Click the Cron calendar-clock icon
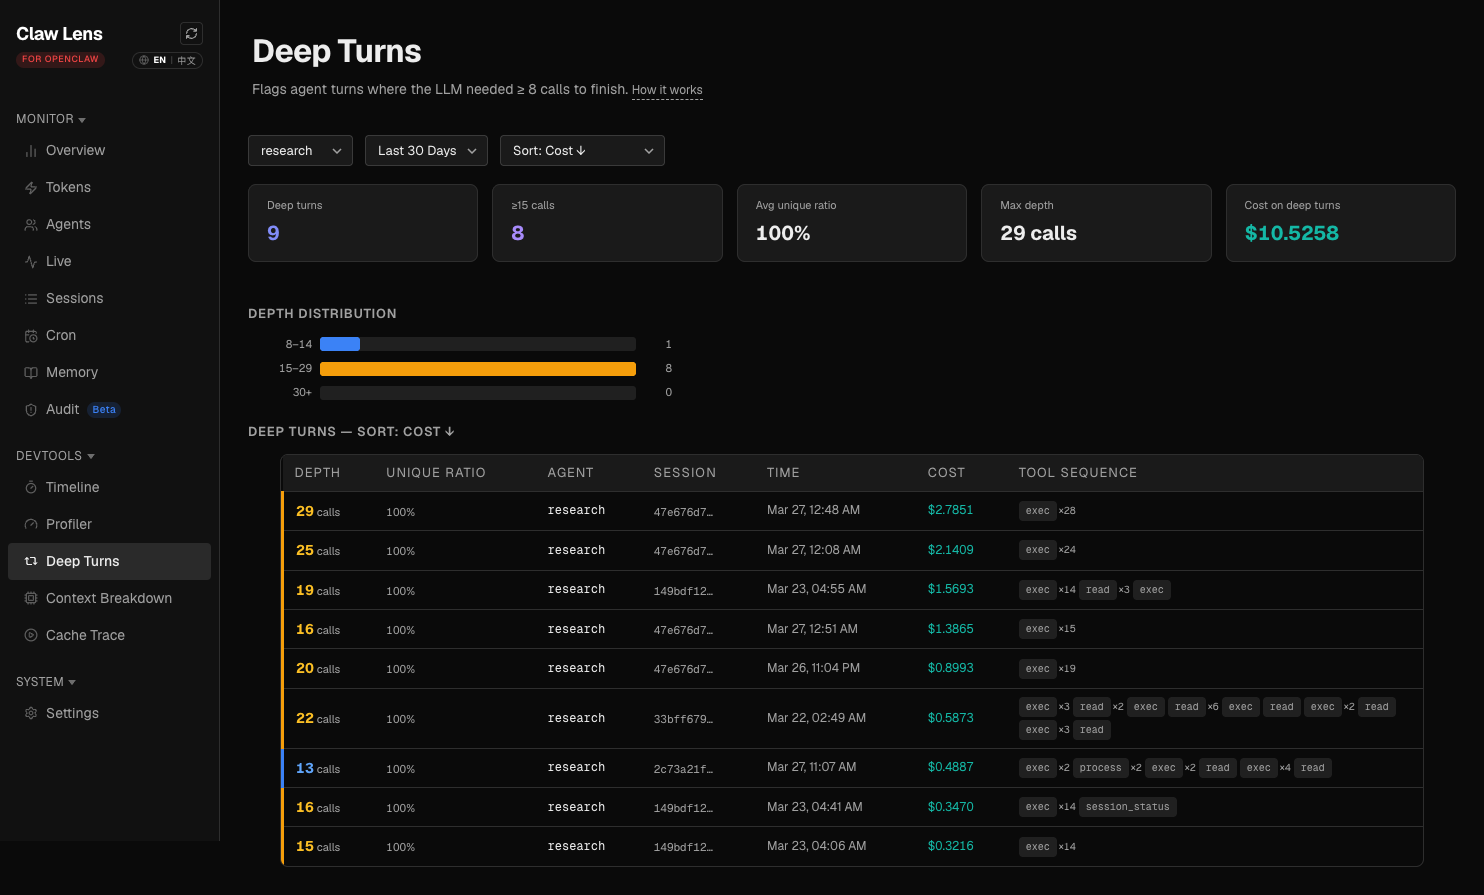 tap(31, 336)
